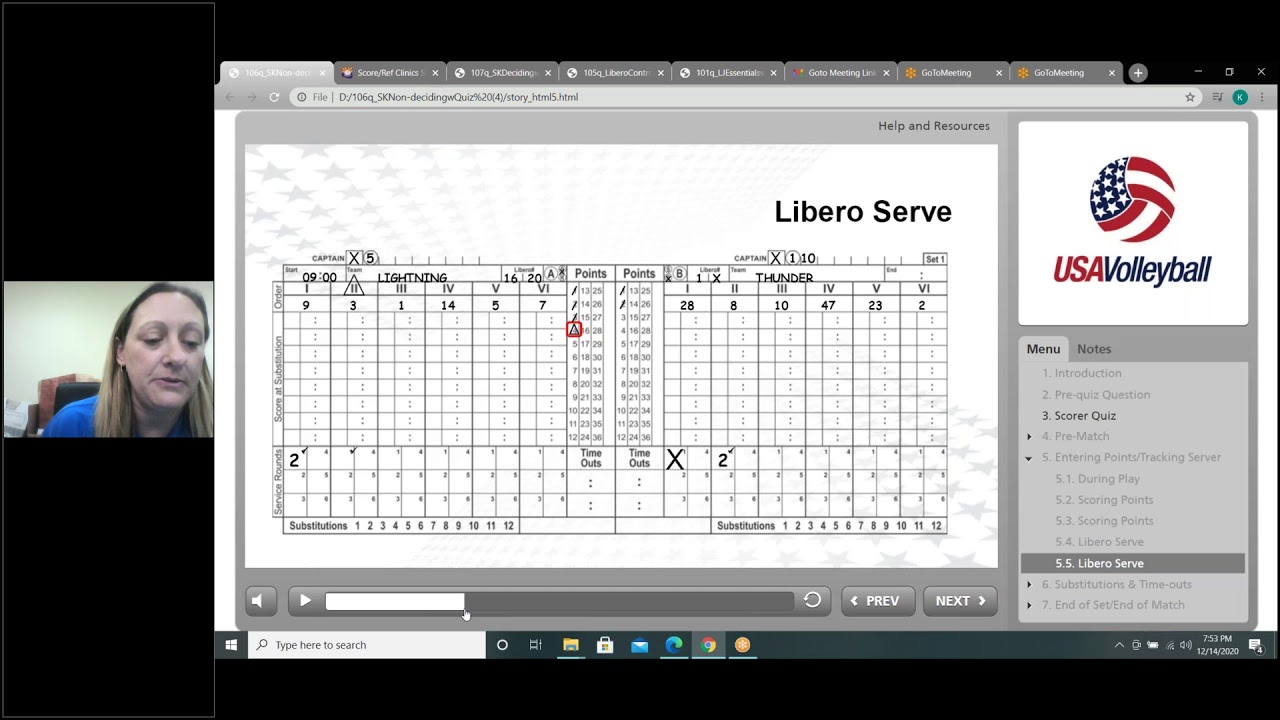This screenshot has width=1280, height=720.
Task: Advance to the next slide with NEXT
Action: point(960,601)
